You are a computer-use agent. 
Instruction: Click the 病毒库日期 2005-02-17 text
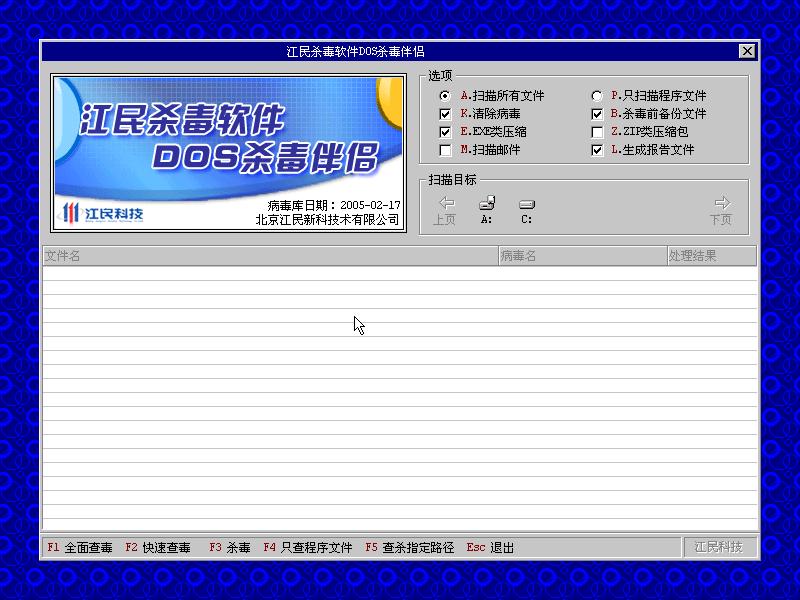pyautogui.click(x=334, y=205)
